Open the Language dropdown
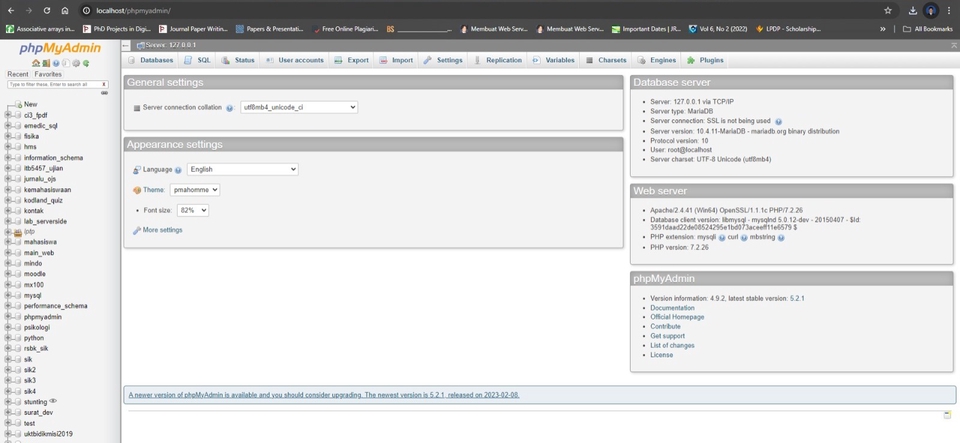960x443 pixels. pos(242,169)
